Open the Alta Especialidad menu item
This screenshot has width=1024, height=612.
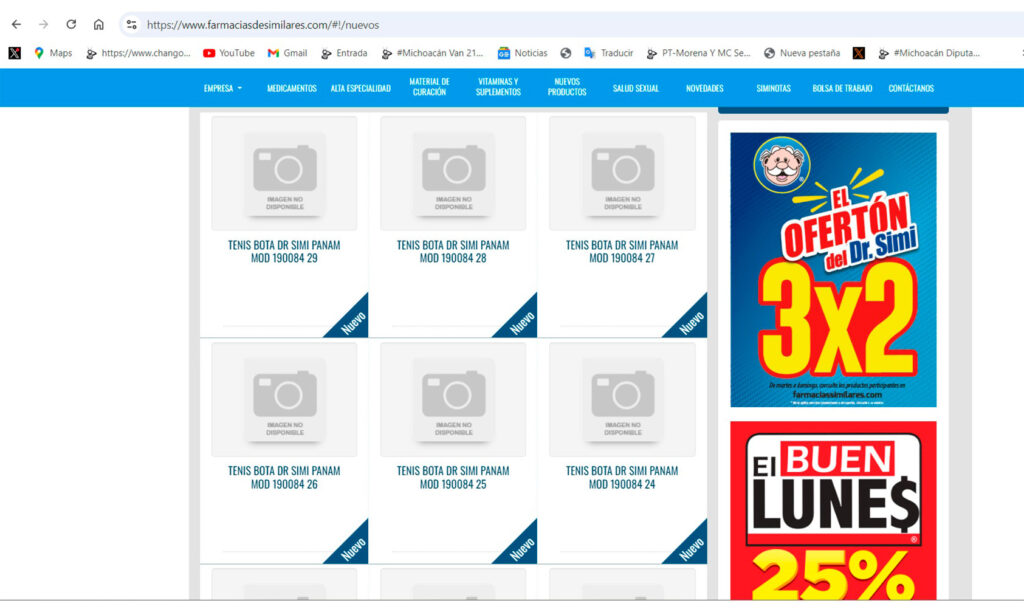coord(360,88)
